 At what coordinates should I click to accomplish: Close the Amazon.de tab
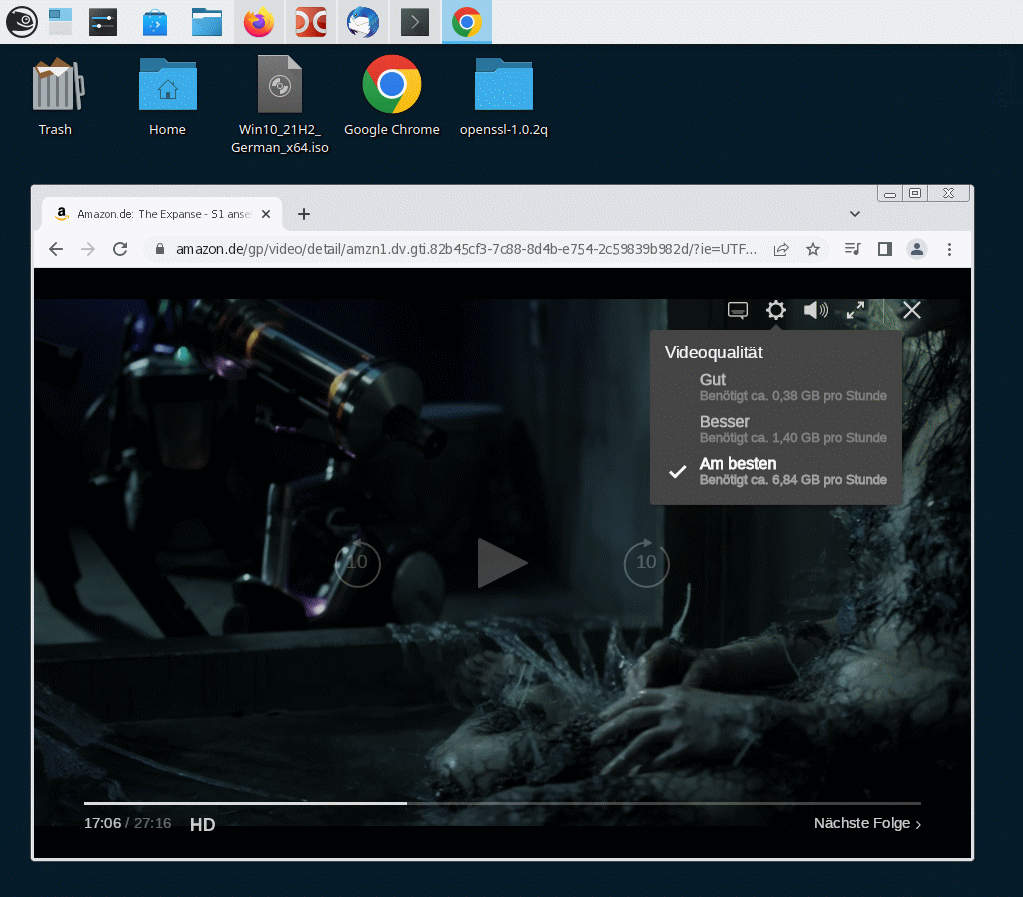[x=266, y=214]
